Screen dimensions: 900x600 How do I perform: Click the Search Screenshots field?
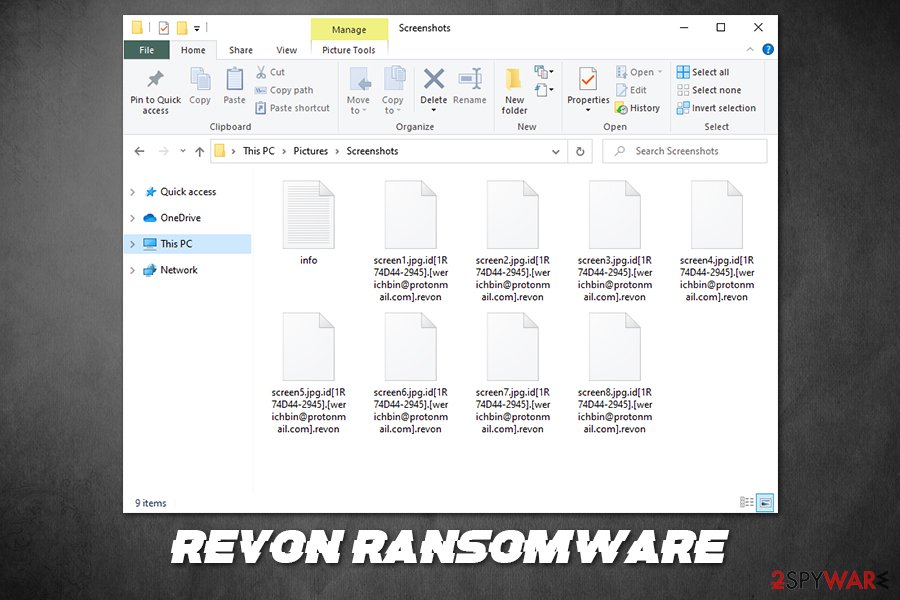684,151
